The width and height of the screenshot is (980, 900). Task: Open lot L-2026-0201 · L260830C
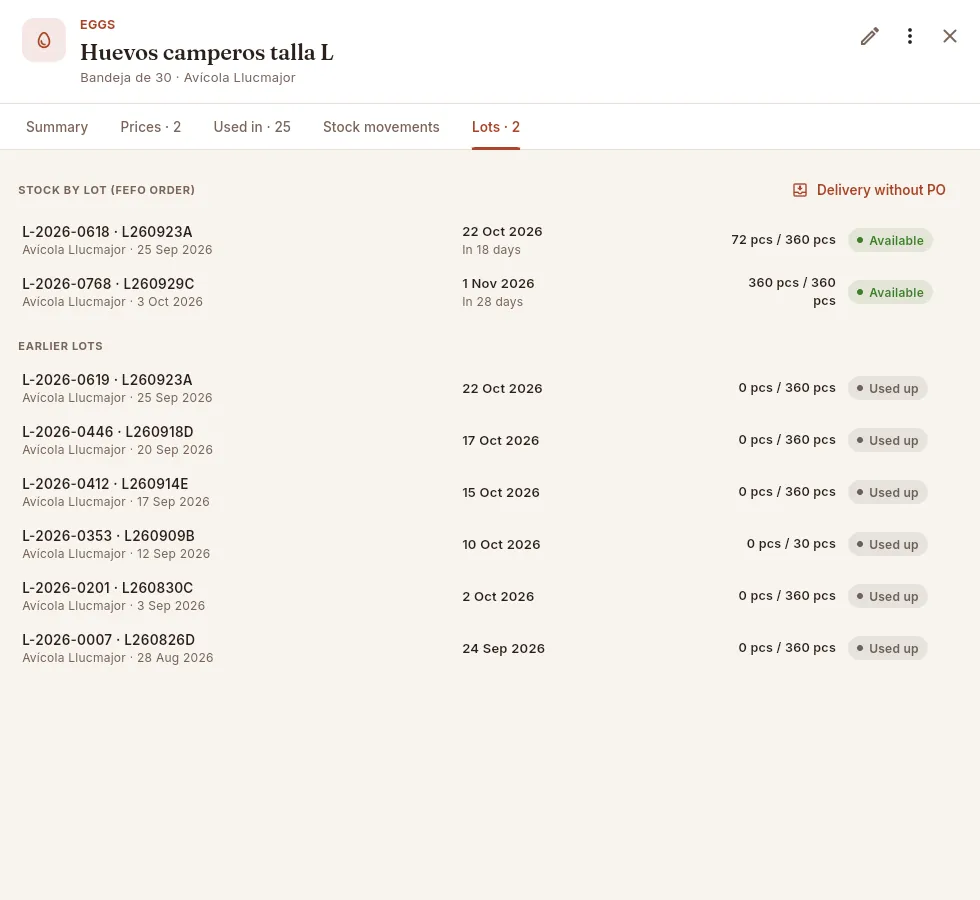pyautogui.click(x=480, y=596)
